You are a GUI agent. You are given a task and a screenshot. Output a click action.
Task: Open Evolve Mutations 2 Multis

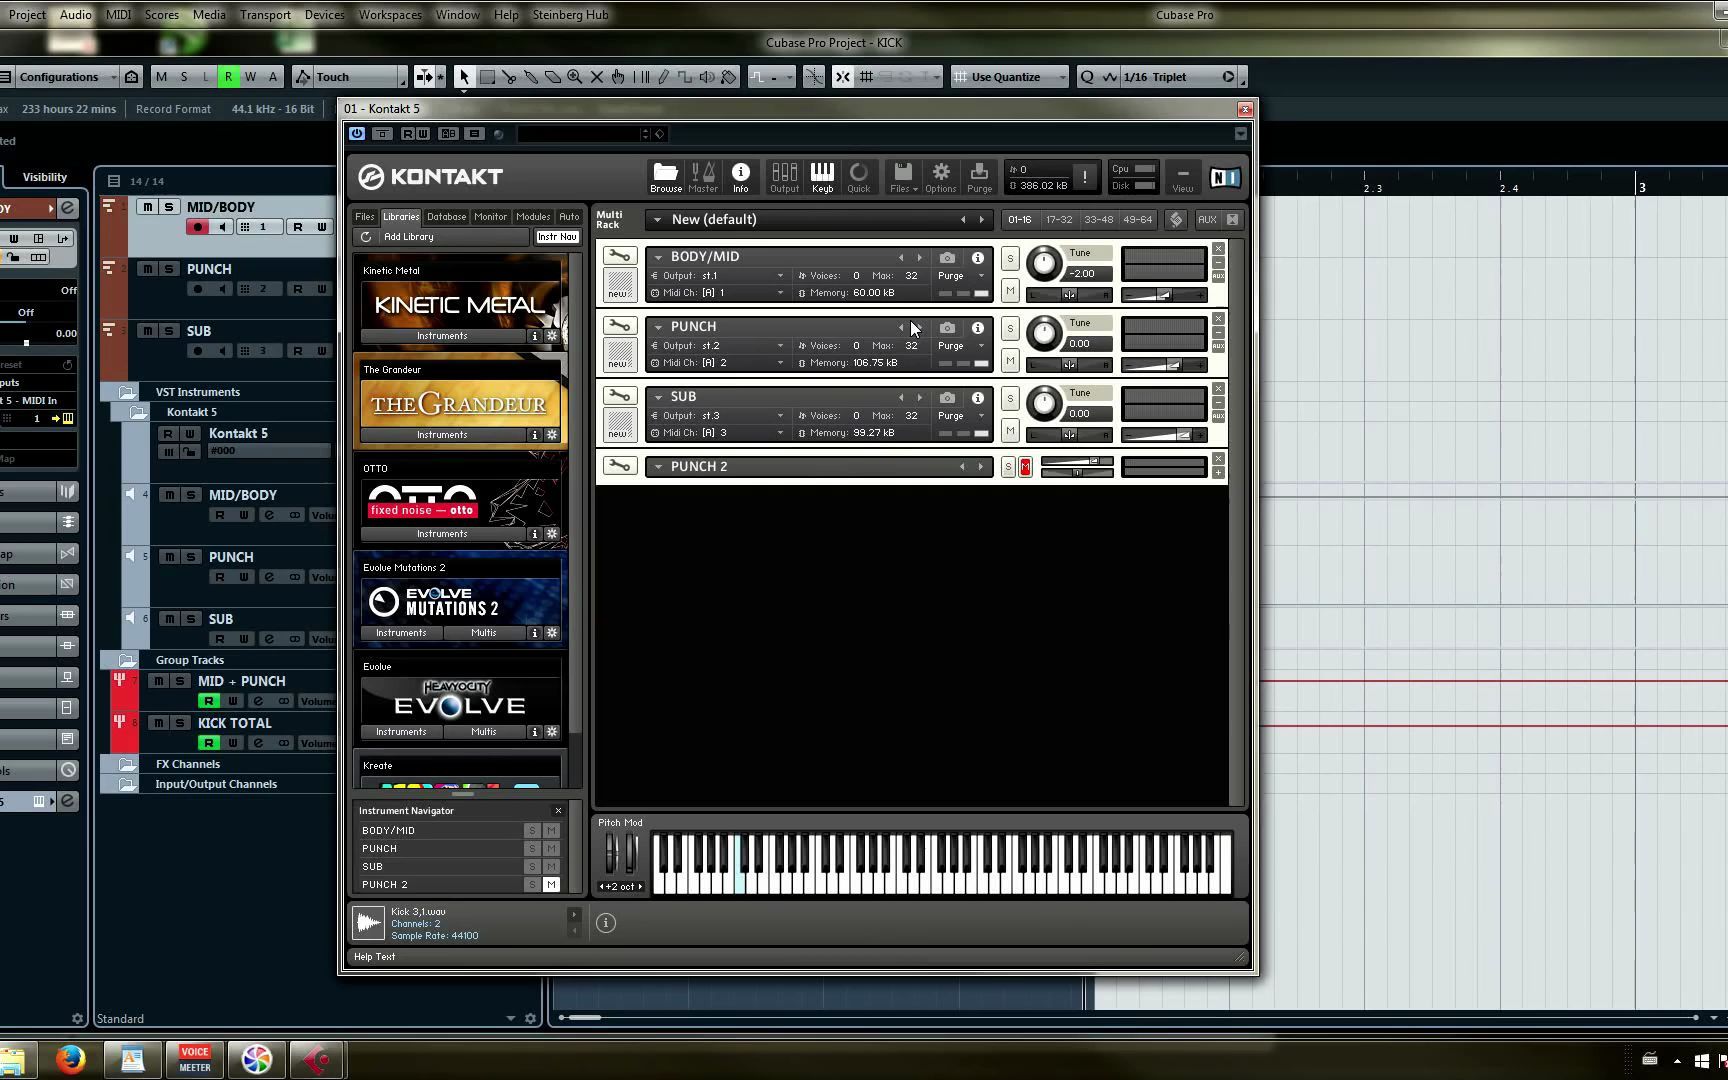[484, 633]
